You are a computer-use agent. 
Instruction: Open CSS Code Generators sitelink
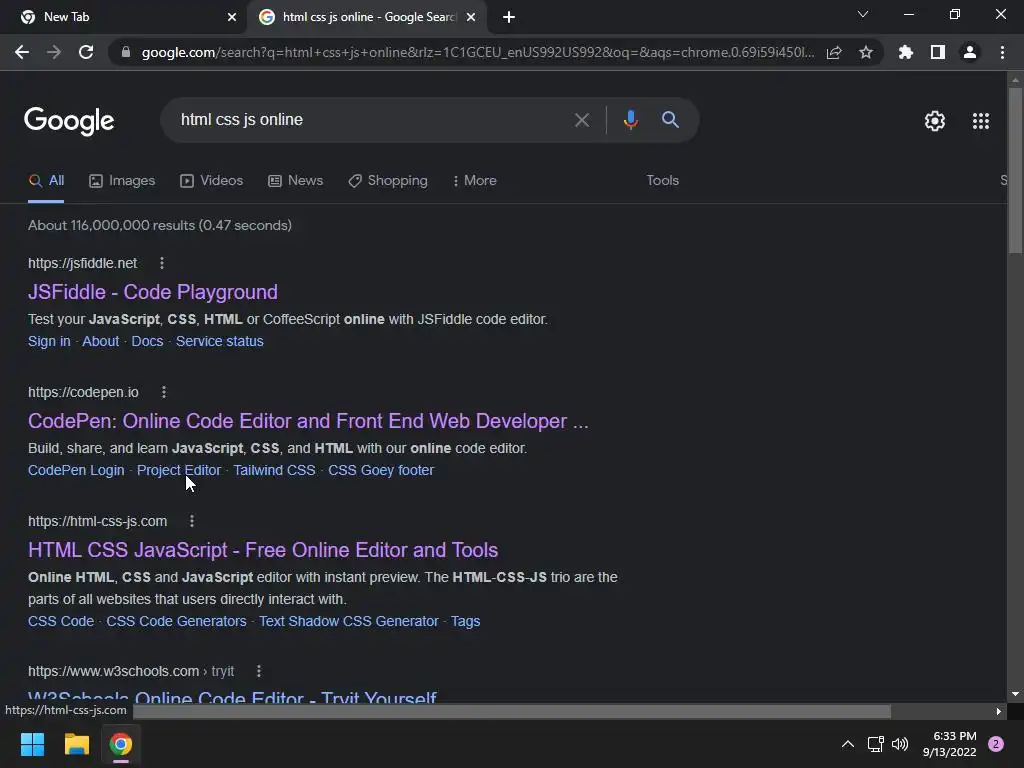click(x=176, y=621)
